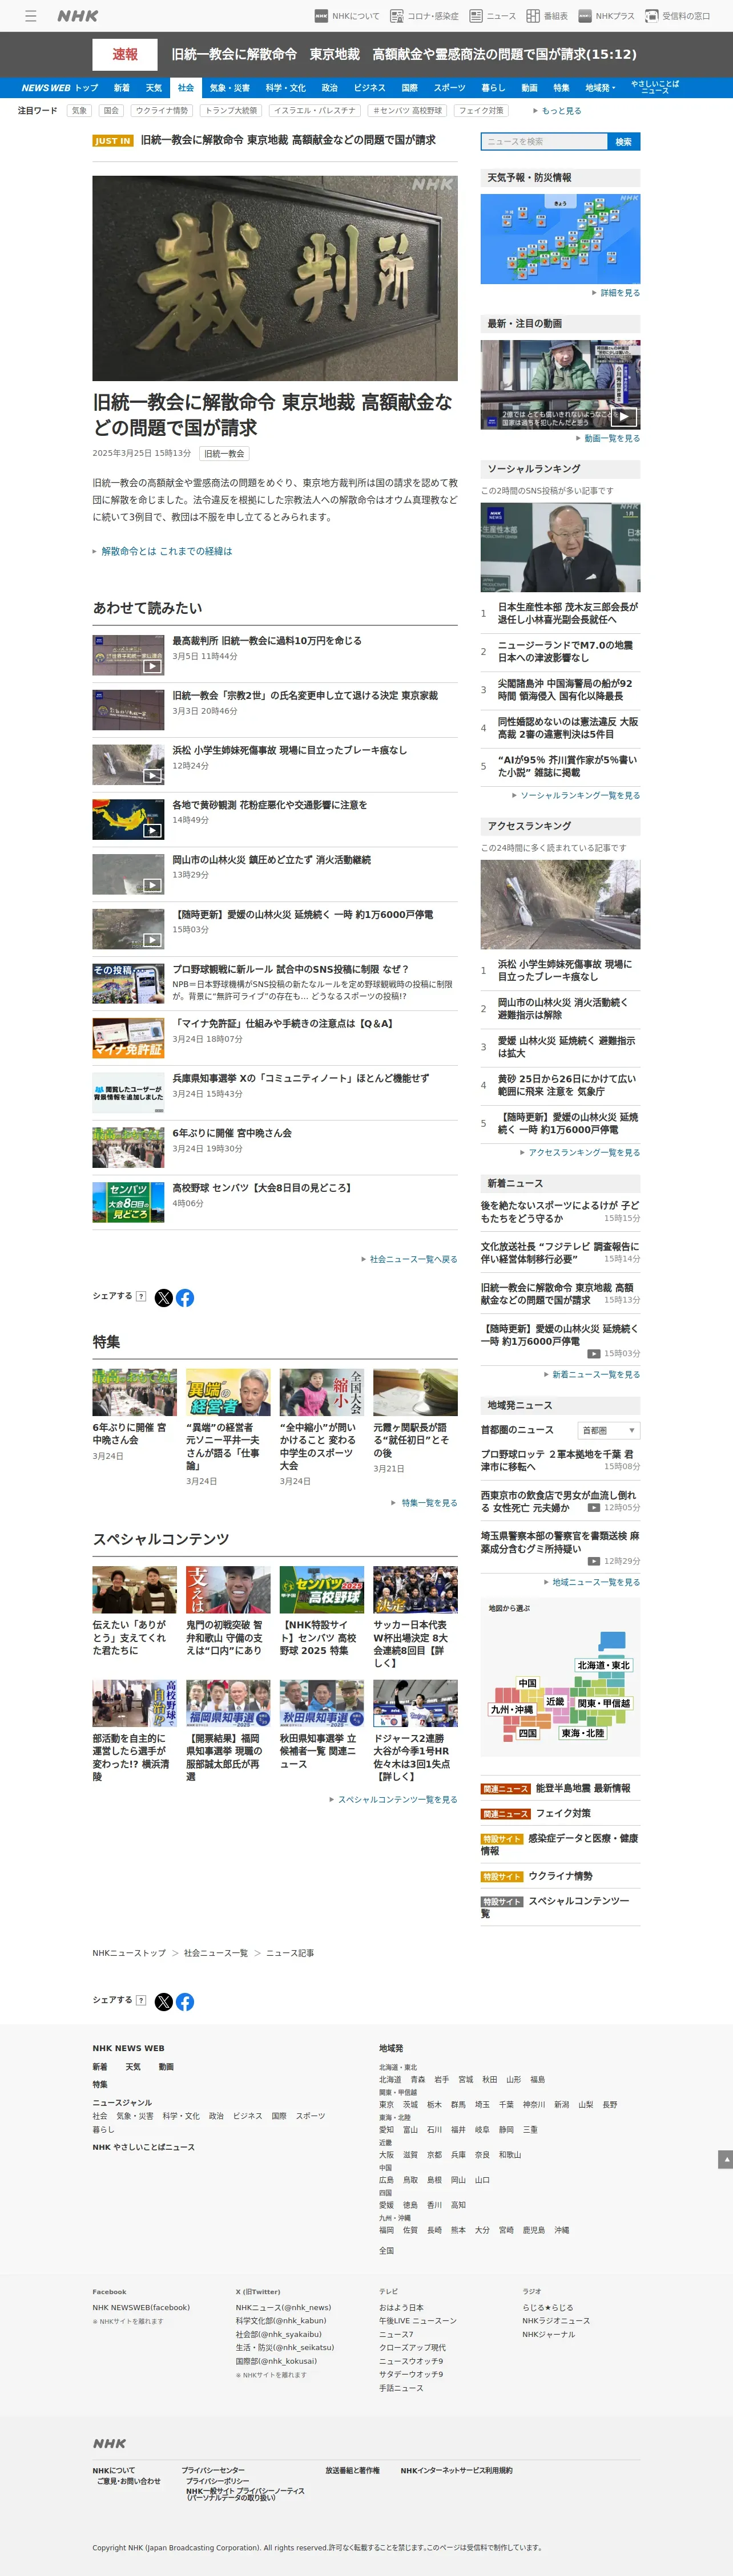This screenshot has width=733, height=2576.
Task: Share on Facebook near the breadcrumb trail
Action: pyautogui.click(x=185, y=2001)
